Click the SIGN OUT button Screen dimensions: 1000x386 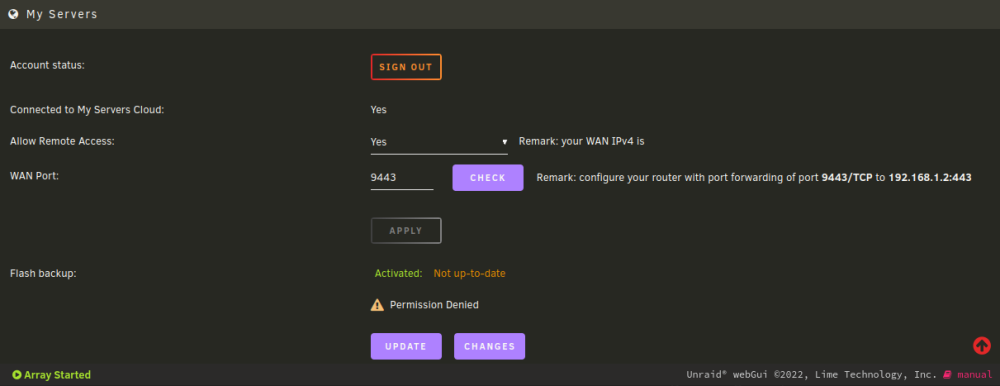[x=406, y=67]
